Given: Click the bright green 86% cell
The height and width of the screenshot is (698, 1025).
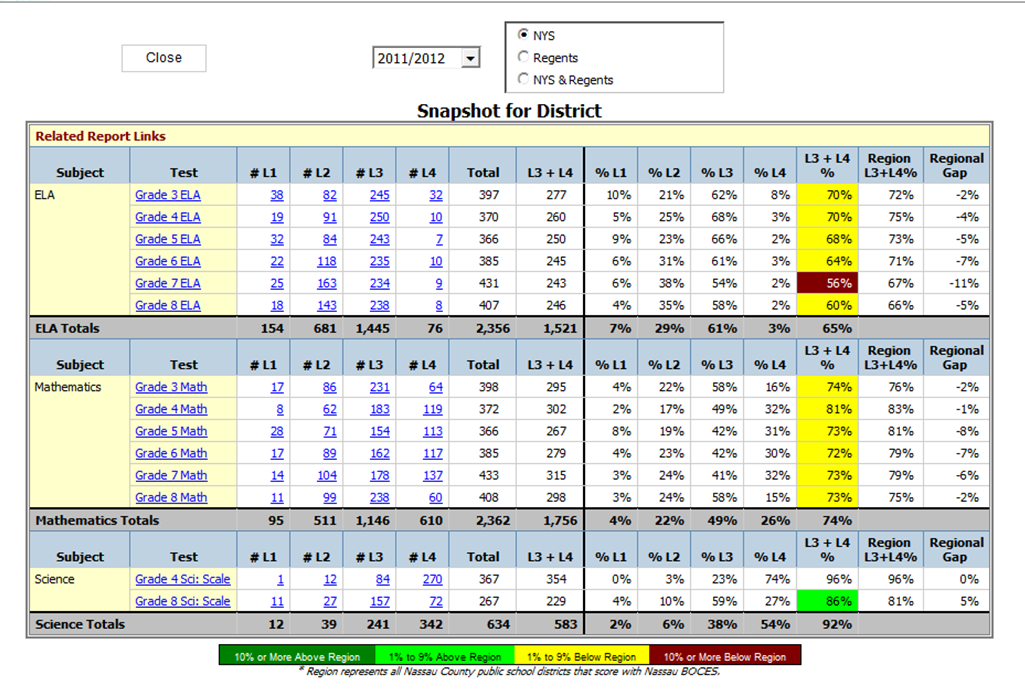Looking at the screenshot, I should coord(828,601).
